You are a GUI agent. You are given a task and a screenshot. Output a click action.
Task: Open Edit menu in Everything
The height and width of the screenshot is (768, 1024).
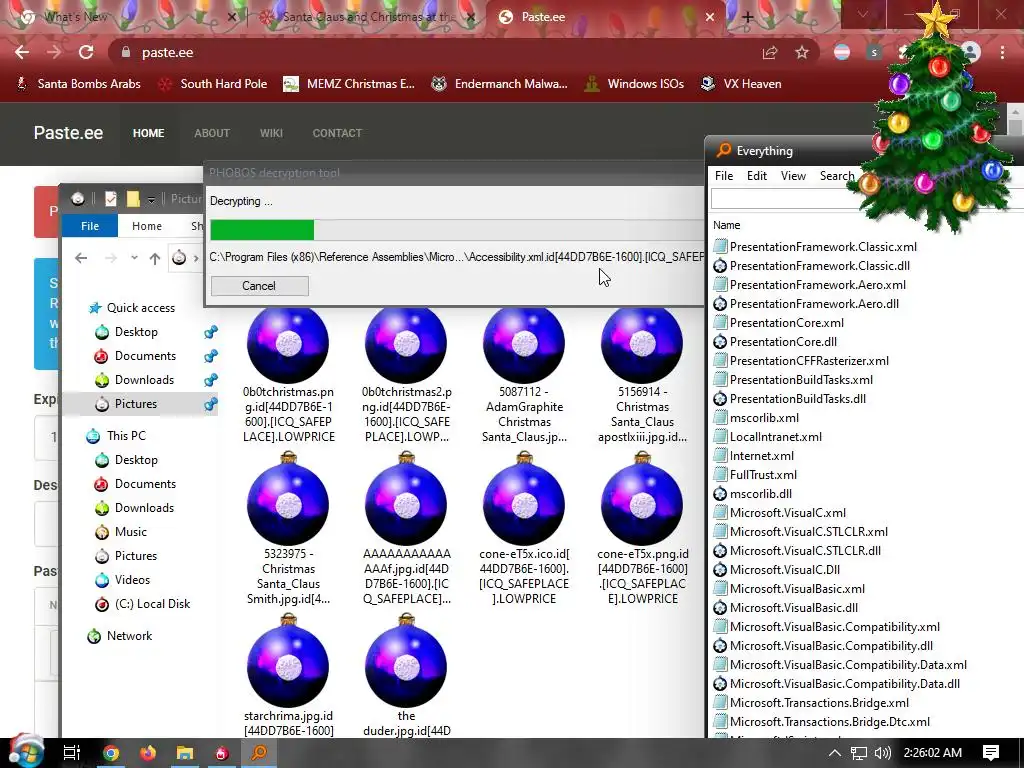coord(757,176)
